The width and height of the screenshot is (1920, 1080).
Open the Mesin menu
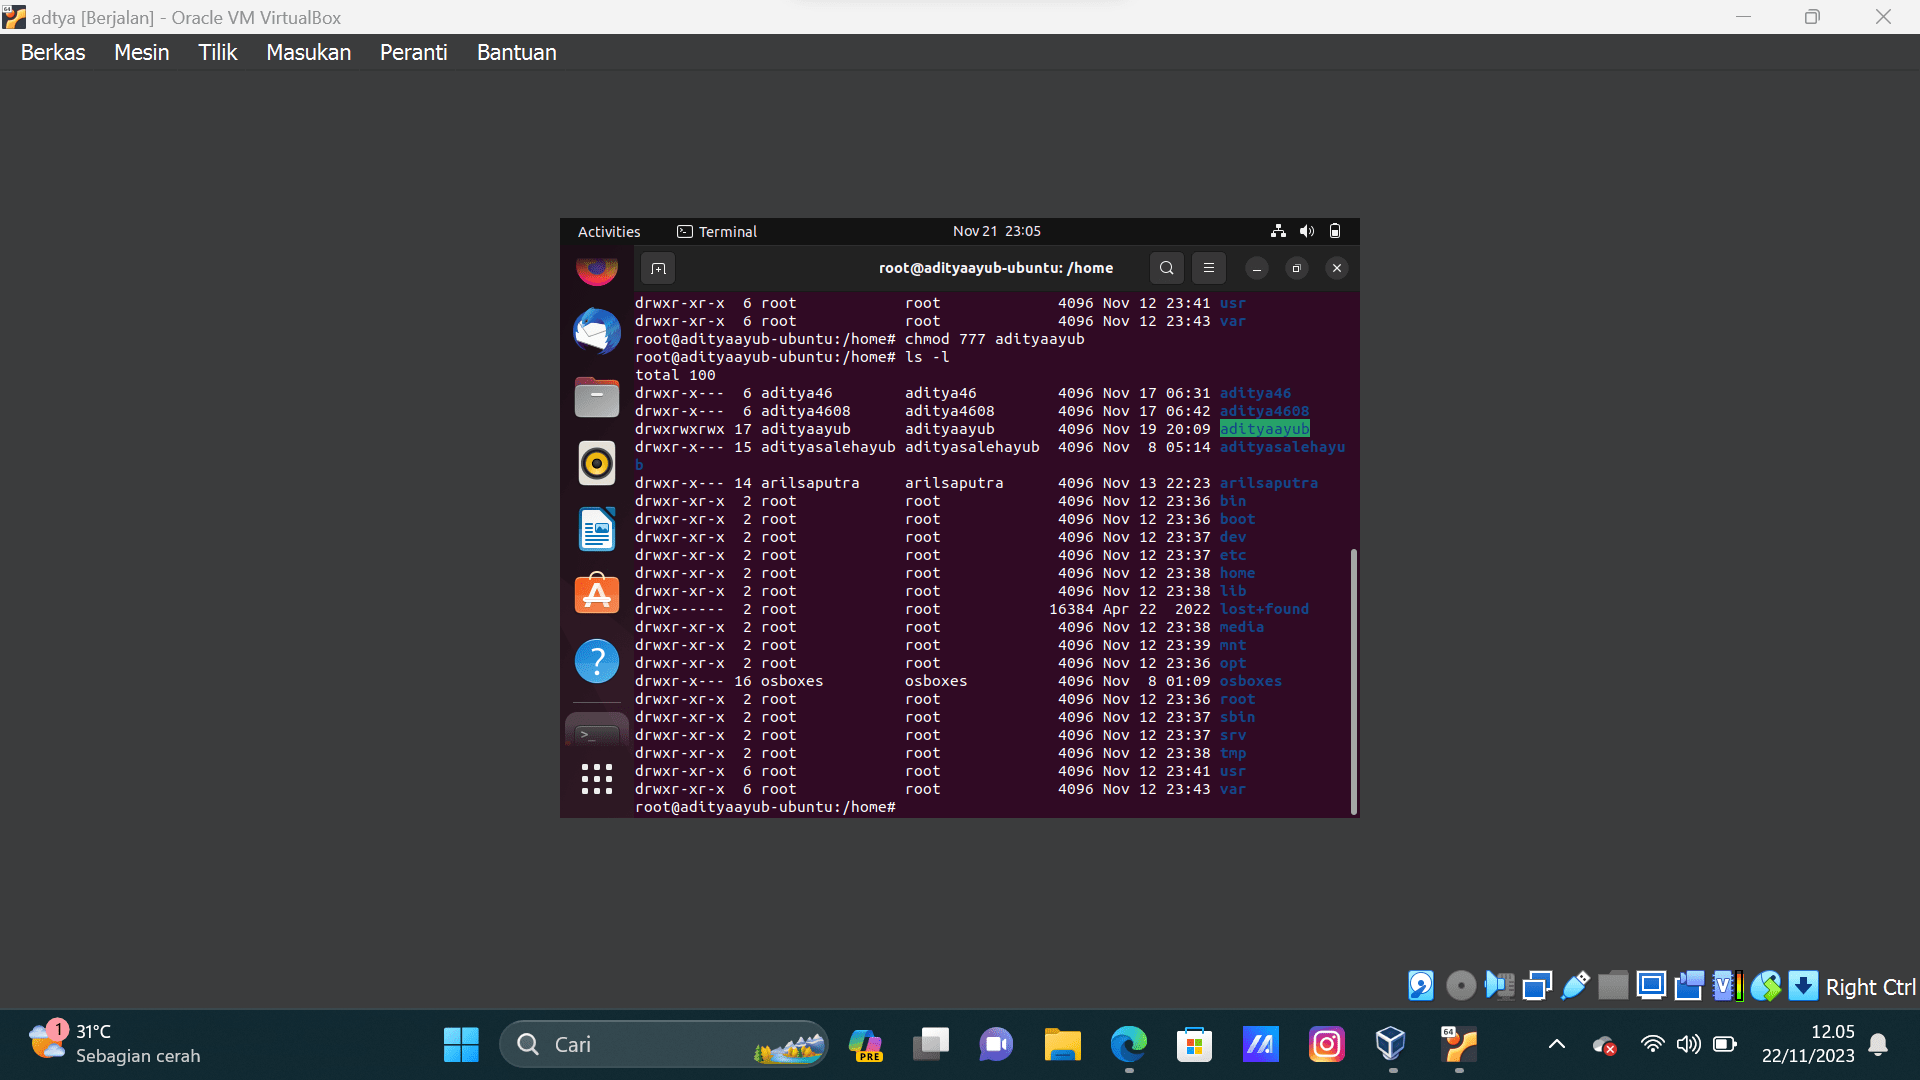point(141,52)
